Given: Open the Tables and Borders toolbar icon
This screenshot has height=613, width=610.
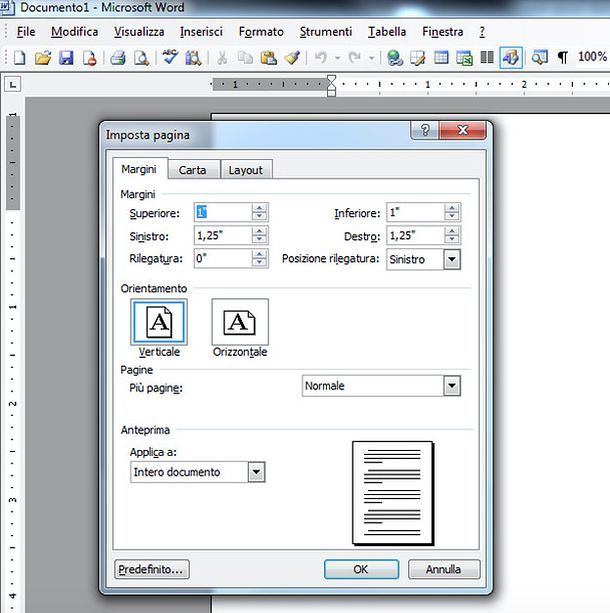Looking at the screenshot, I should click(x=418, y=58).
